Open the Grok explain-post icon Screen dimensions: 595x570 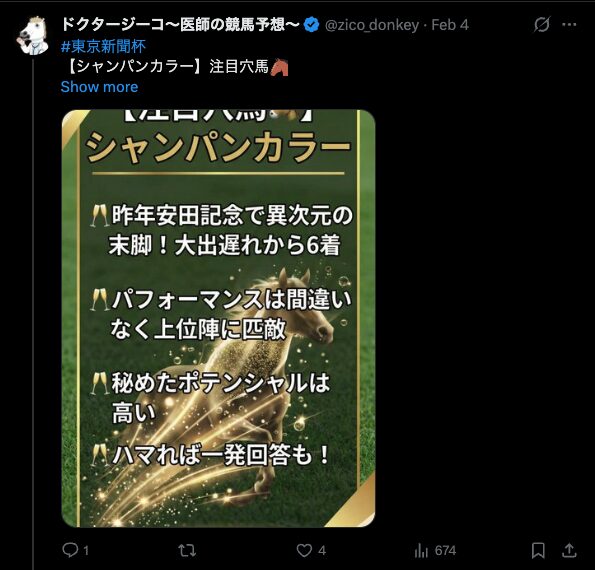[x=541, y=25]
